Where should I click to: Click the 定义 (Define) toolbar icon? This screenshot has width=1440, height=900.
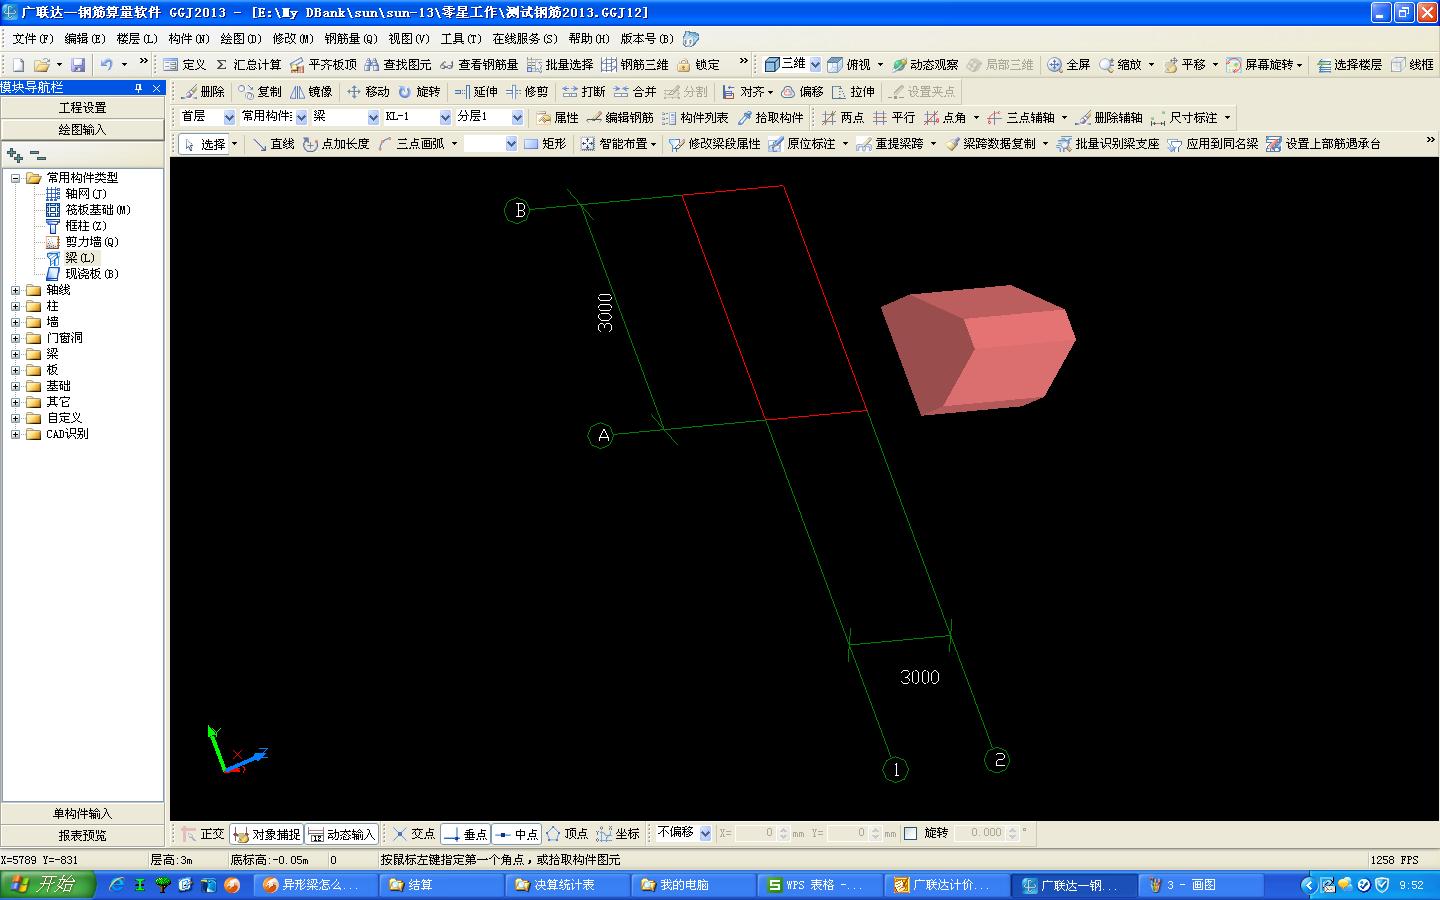pos(184,64)
